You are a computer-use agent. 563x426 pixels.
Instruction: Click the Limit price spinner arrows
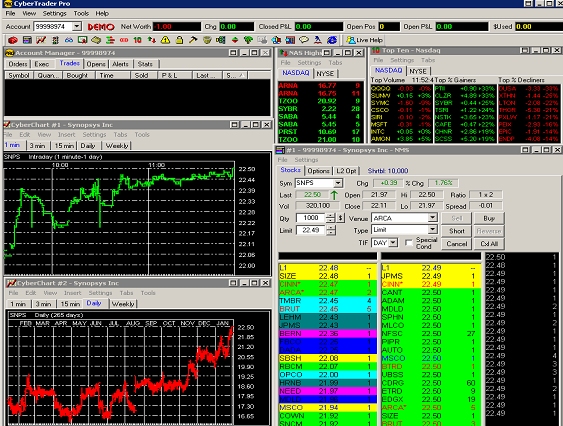coord(331,230)
